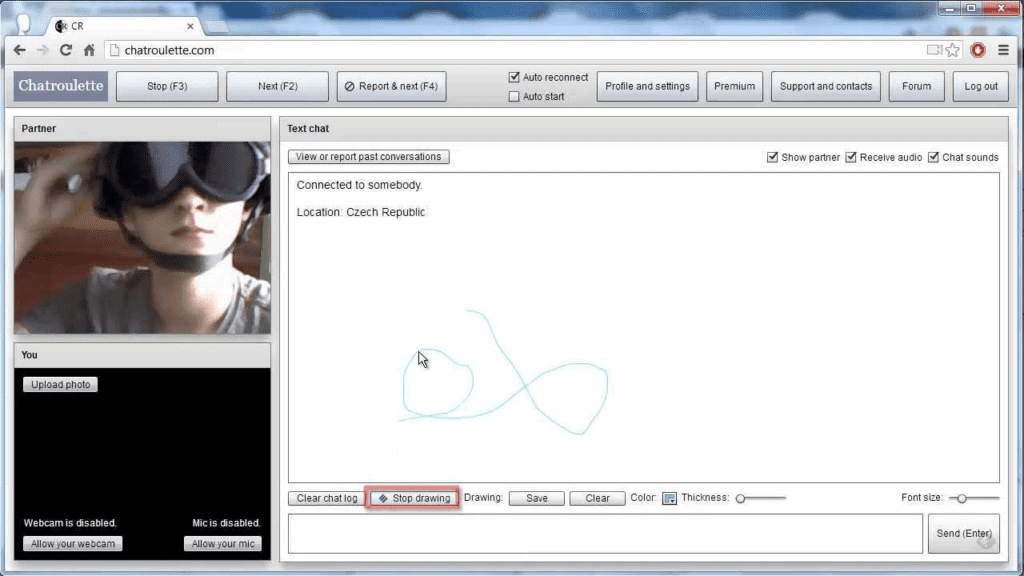Click the red extension icon near the omnibox
The width and height of the screenshot is (1024, 576).
coord(978,50)
